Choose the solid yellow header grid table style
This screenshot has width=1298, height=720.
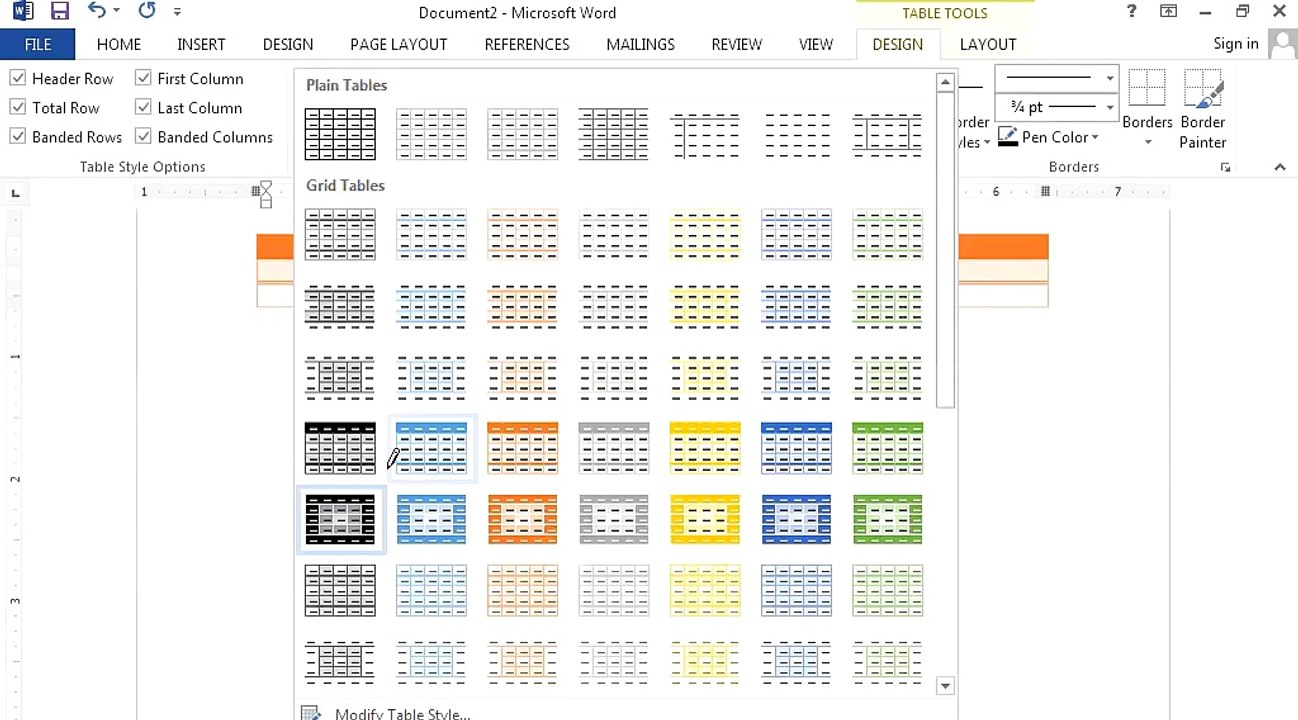point(705,447)
